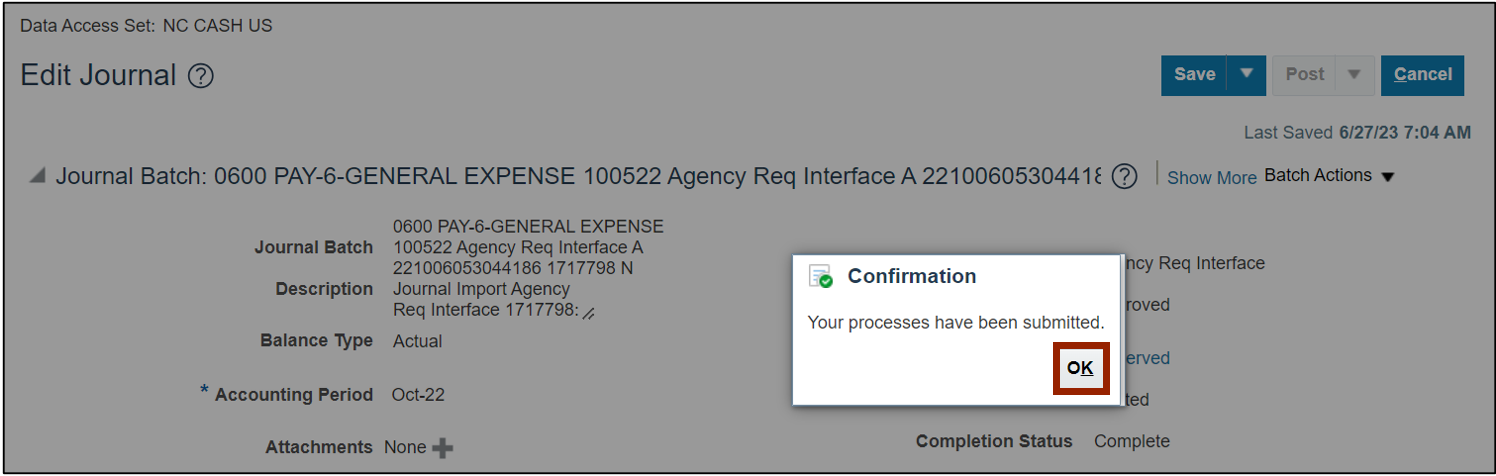
Task: Open the partially hidden Reserved funds link
Action: click(1144, 358)
